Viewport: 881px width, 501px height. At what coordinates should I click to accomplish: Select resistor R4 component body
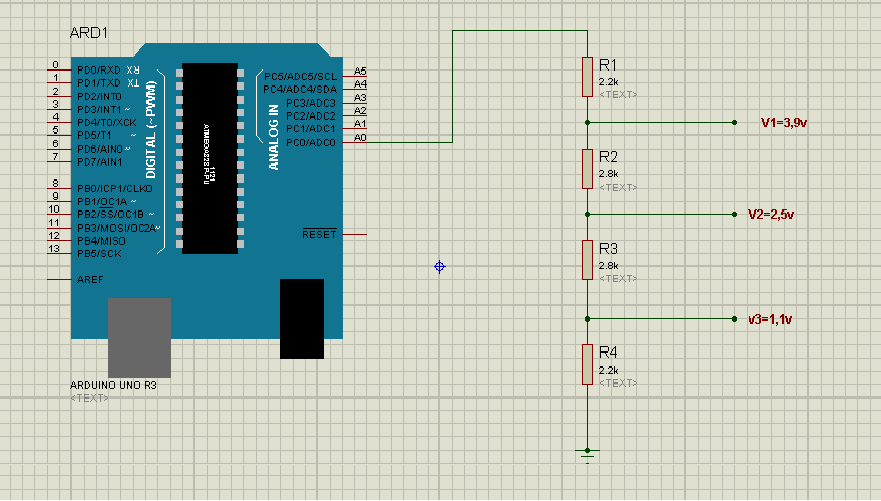[x=587, y=365]
